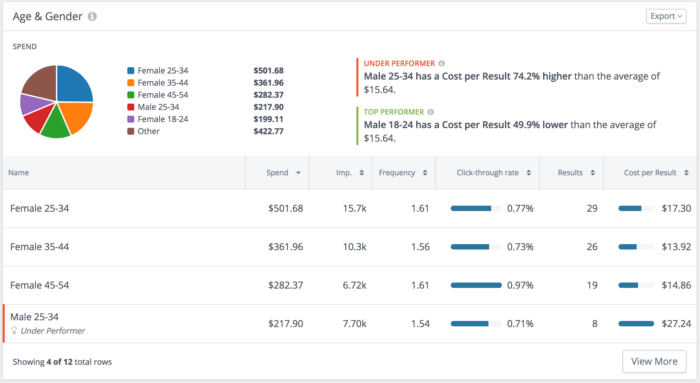Viewport: 700px width, 383px height.
Task: Click the $13.92 cost per result value
Action: (x=676, y=247)
